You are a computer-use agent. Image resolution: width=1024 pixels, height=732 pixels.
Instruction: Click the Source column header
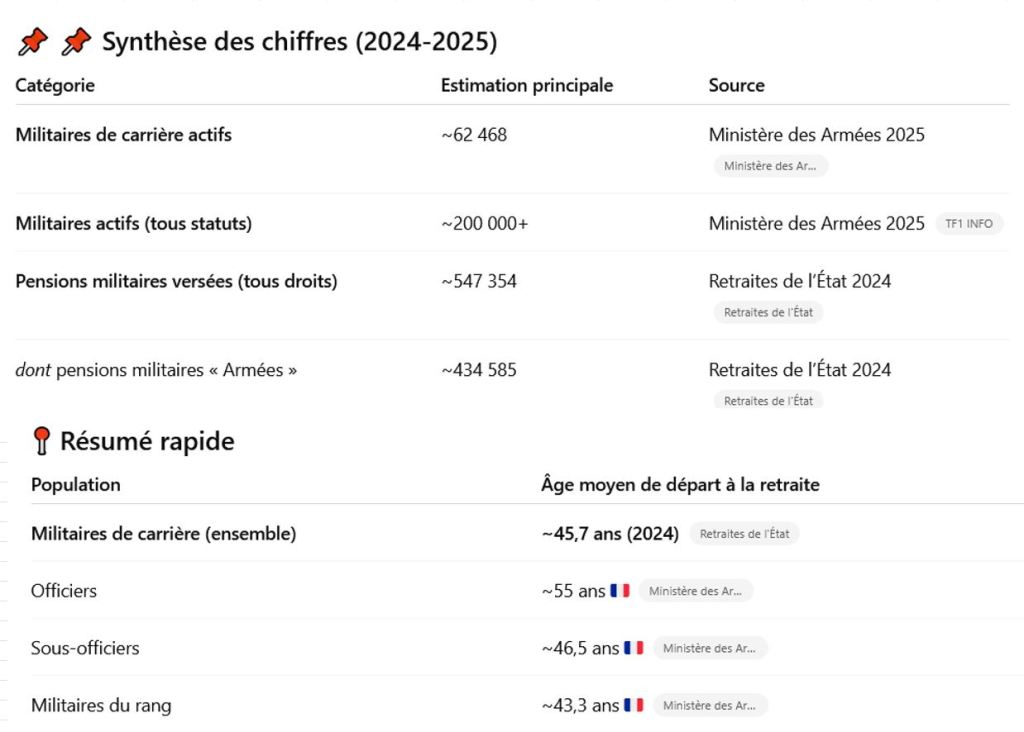tap(736, 85)
